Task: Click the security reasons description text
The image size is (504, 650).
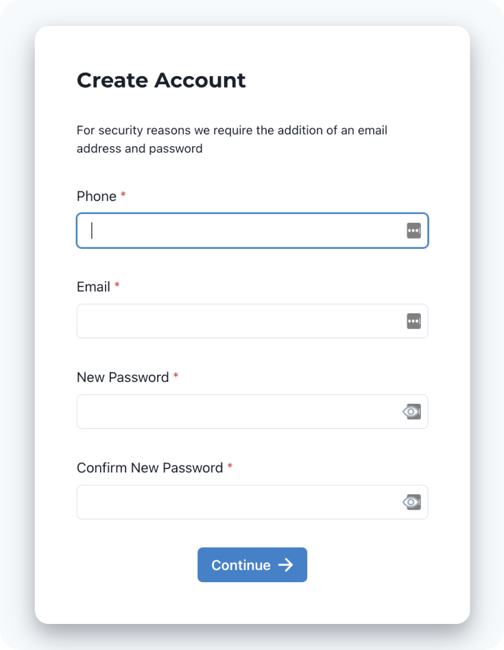Action: click(232, 139)
